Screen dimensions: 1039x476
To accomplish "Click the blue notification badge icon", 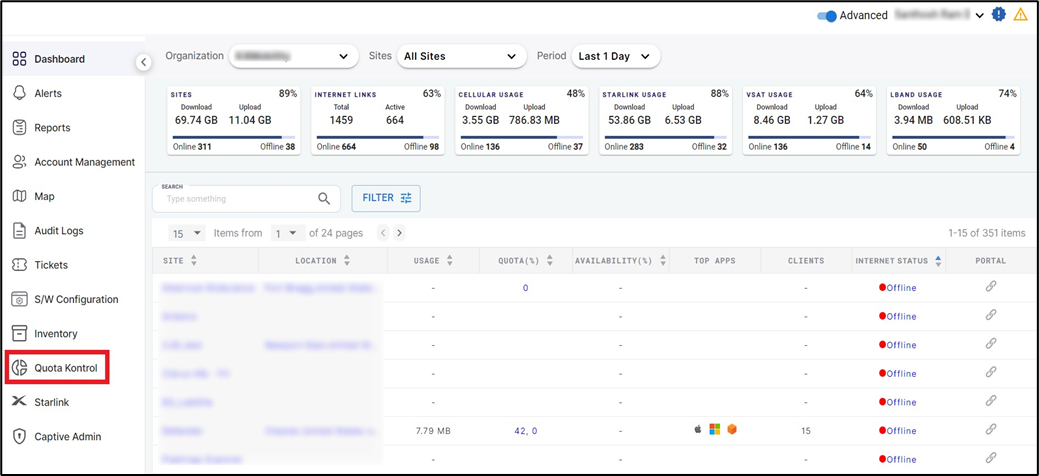I will click(998, 15).
